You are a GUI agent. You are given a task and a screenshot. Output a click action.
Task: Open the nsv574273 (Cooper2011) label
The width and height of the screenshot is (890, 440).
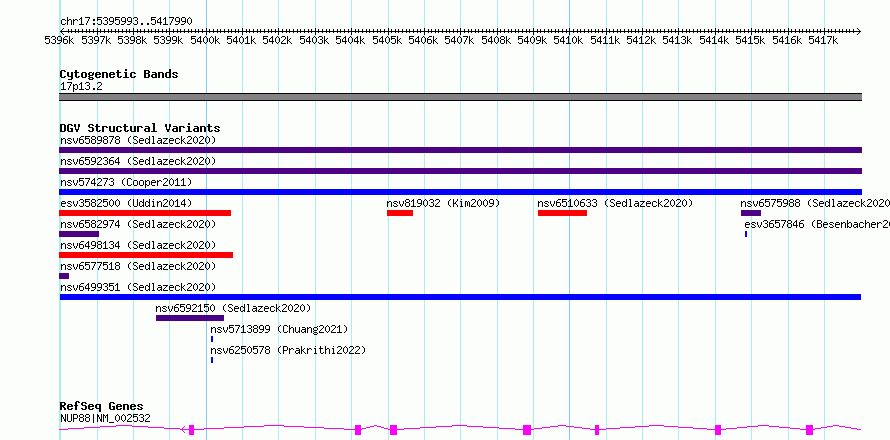point(126,182)
